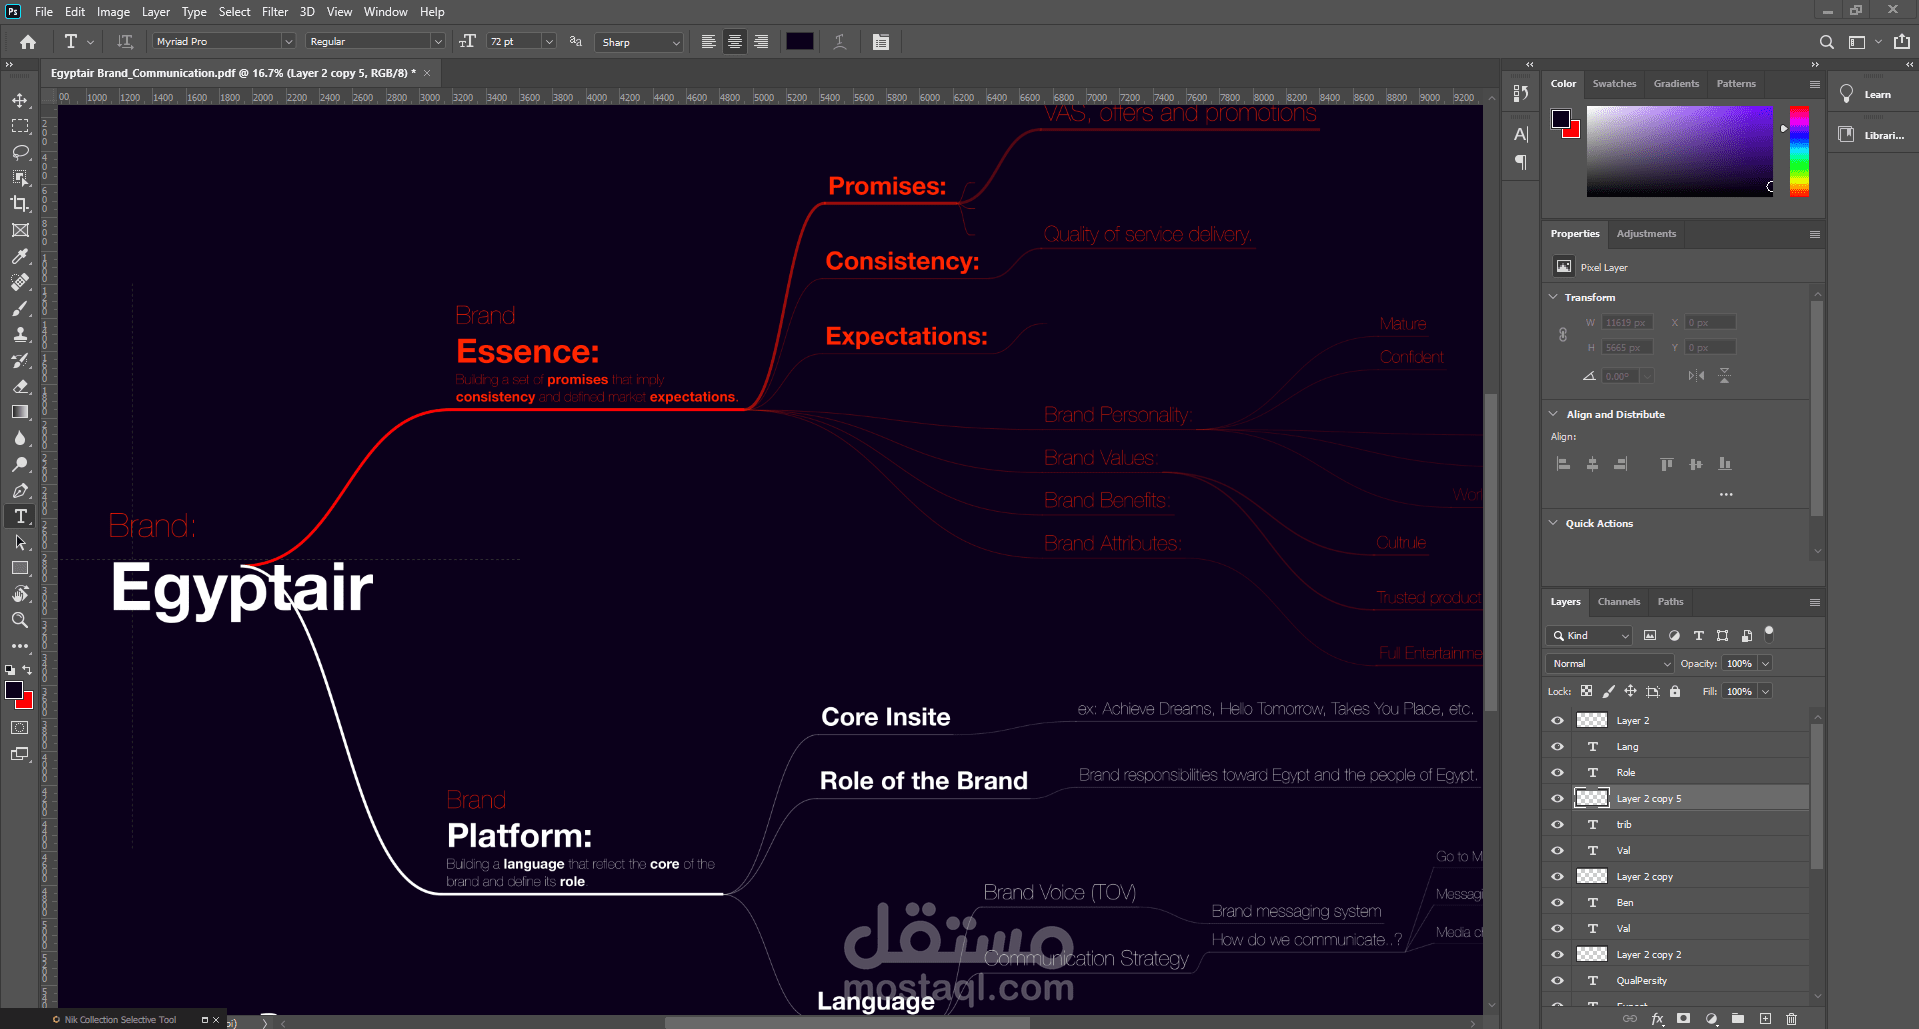Hide the Lang text layer
This screenshot has width=1919, height=1029.
point(1557,746)
